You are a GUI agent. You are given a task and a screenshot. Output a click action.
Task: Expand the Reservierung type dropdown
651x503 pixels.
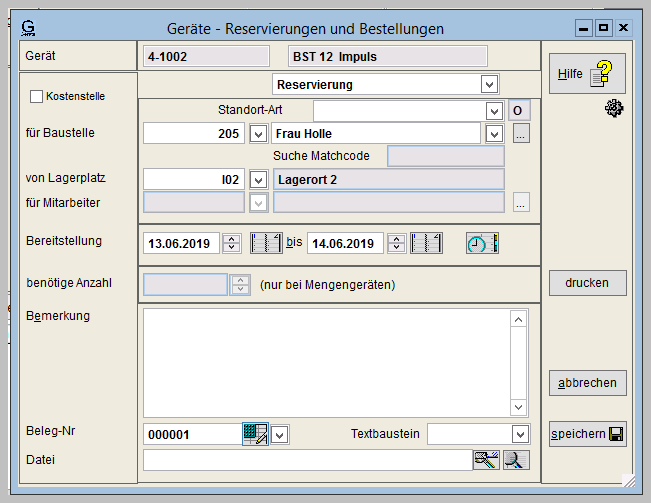(488, 84)
